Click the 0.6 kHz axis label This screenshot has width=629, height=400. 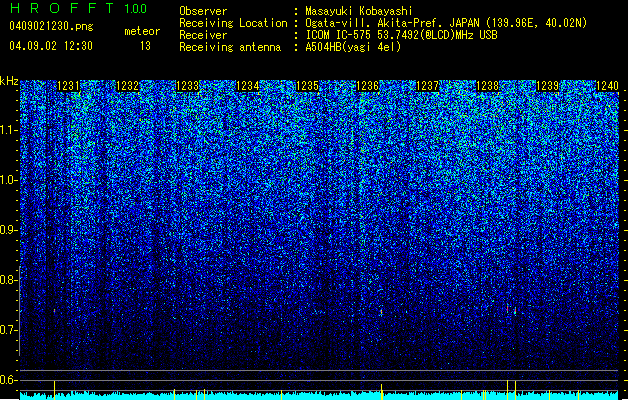point(9,380)
